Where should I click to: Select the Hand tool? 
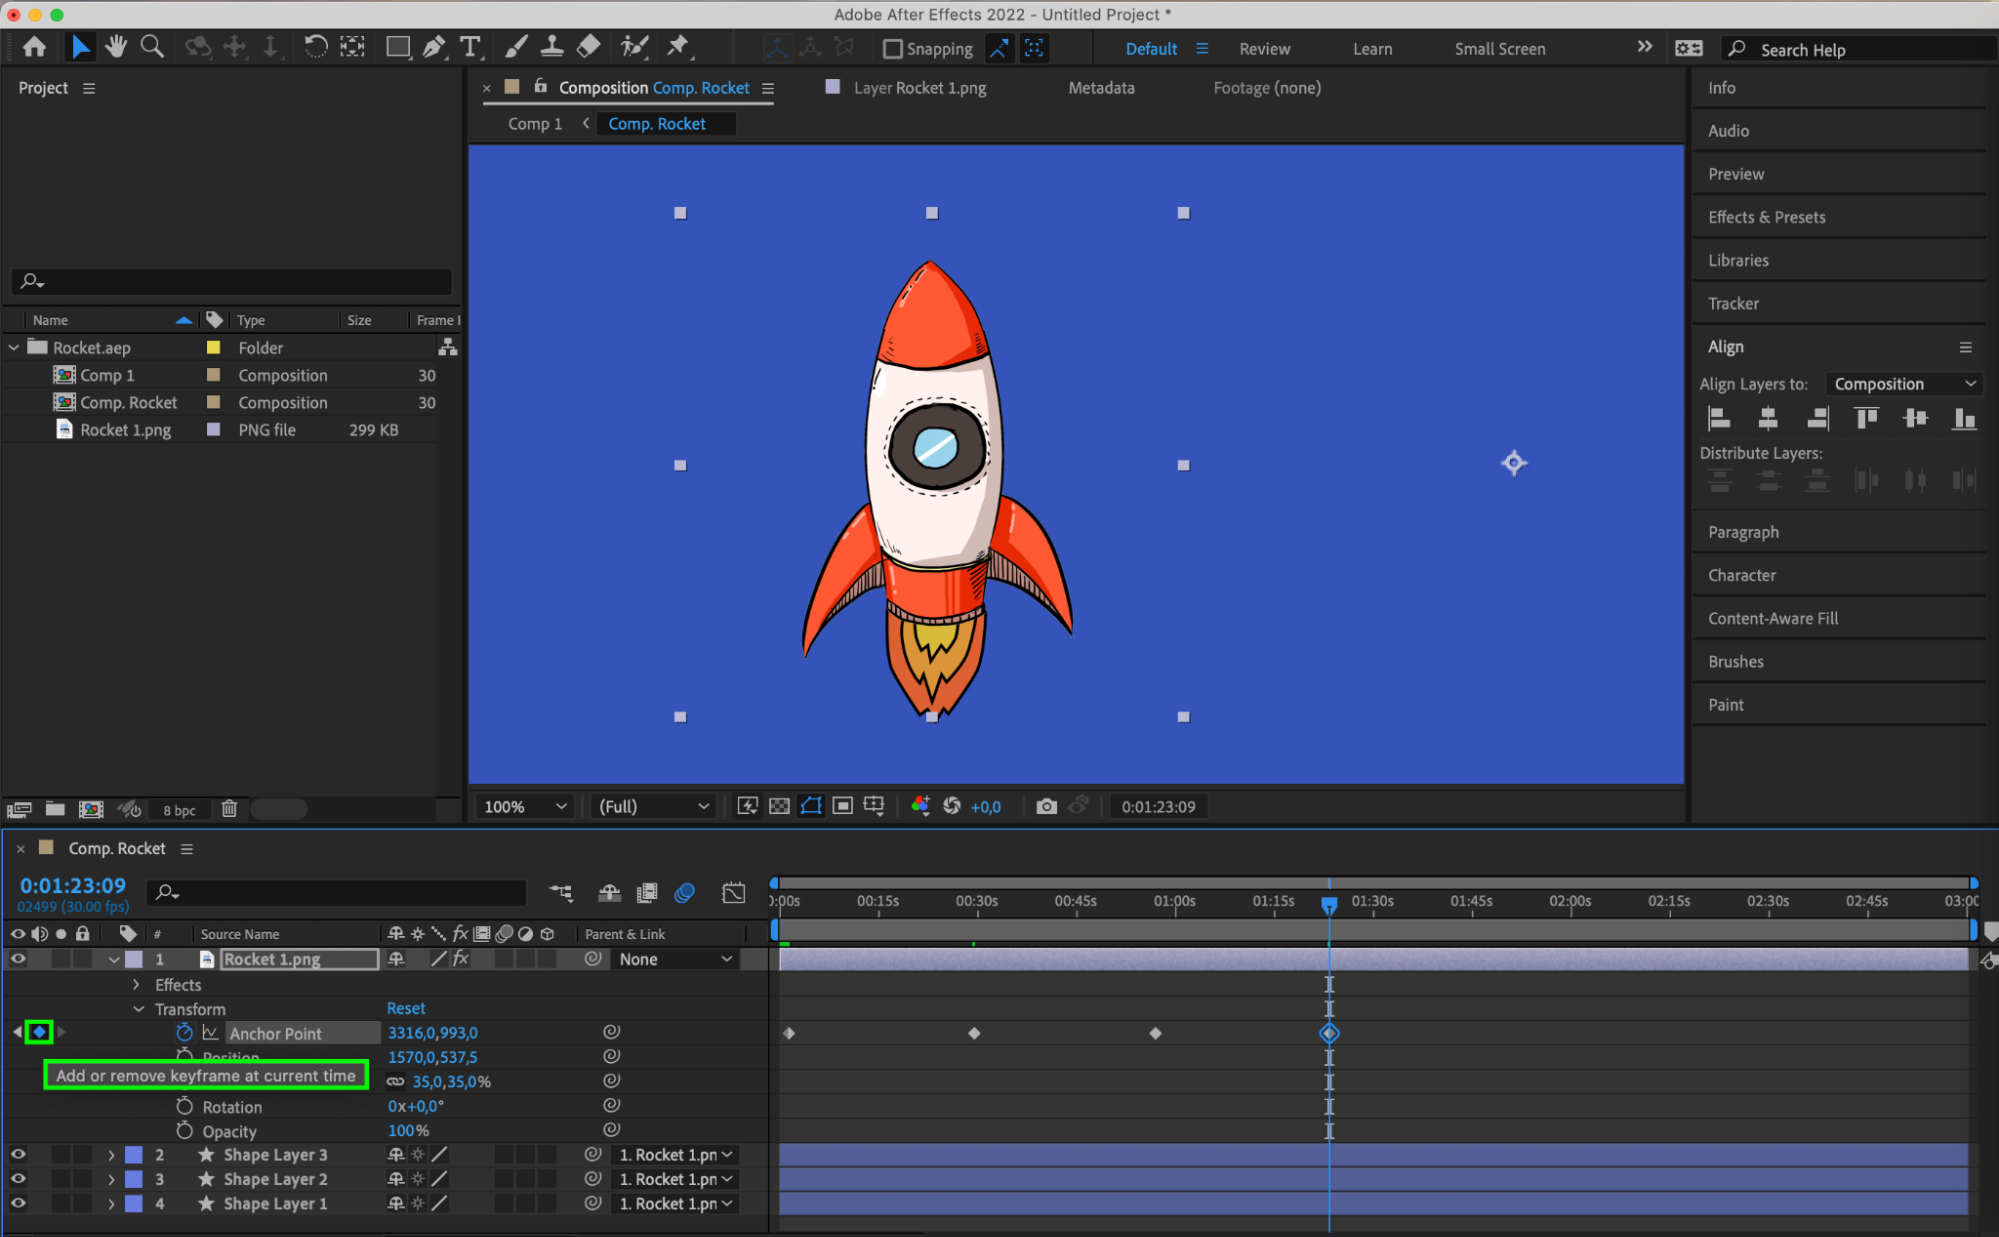[116, 47]
